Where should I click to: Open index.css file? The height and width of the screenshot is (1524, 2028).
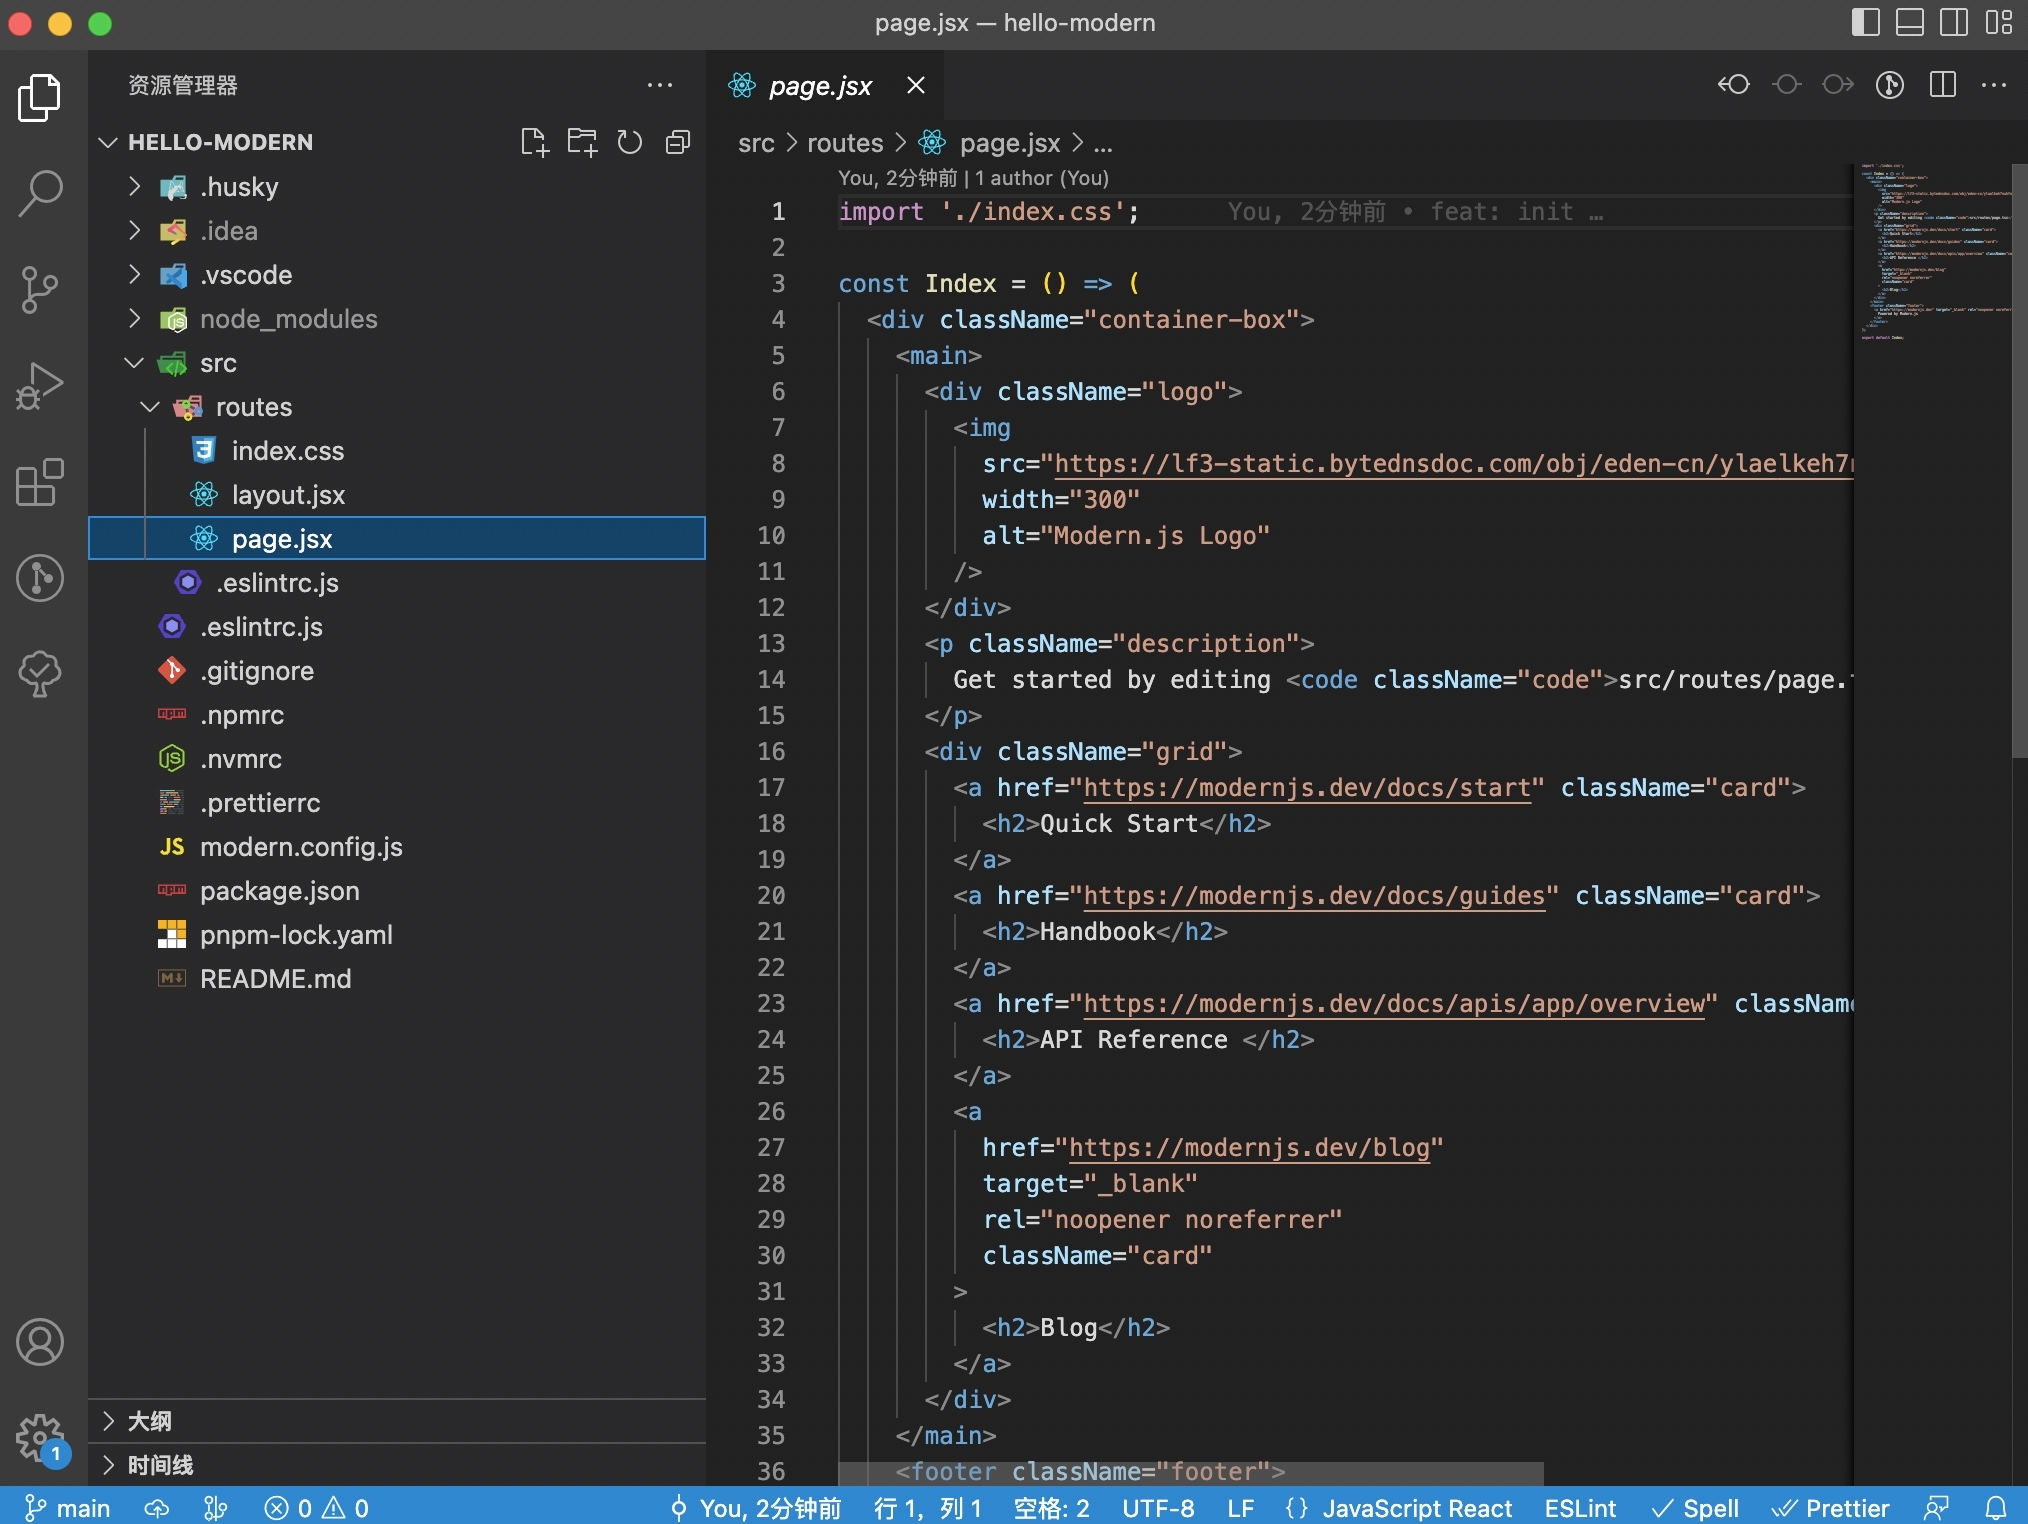[397, 451]
